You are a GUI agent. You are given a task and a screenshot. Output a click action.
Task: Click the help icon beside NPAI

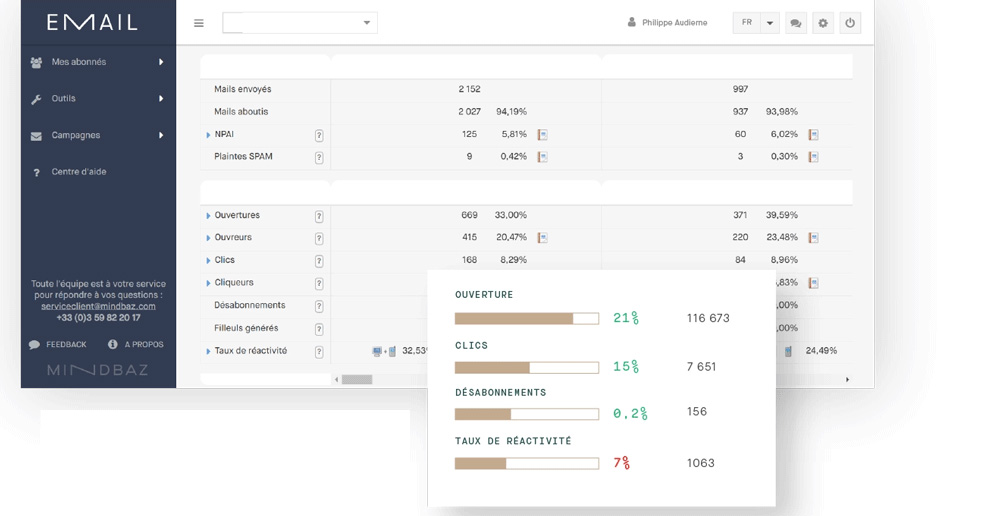point(319,135)
